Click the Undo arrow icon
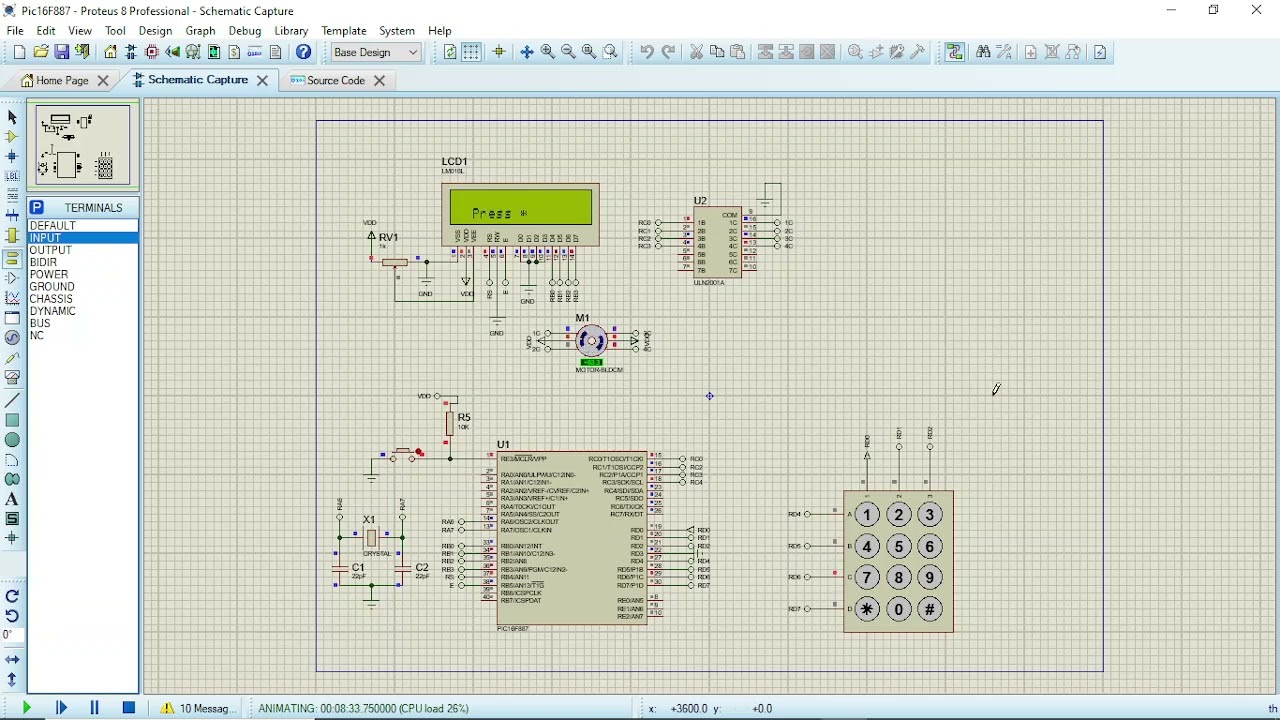 (x=647, y=52)
